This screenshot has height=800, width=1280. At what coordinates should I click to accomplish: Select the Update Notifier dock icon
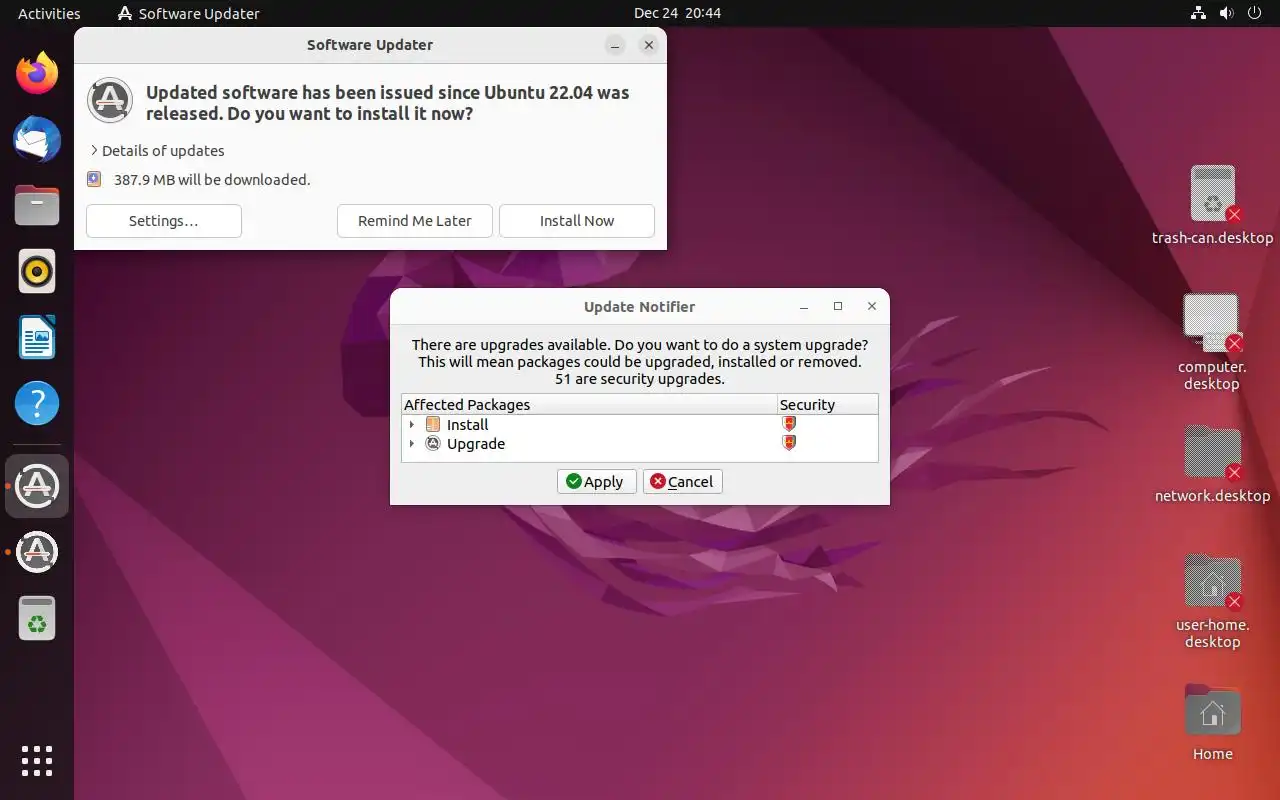click(x=37, y=552)
